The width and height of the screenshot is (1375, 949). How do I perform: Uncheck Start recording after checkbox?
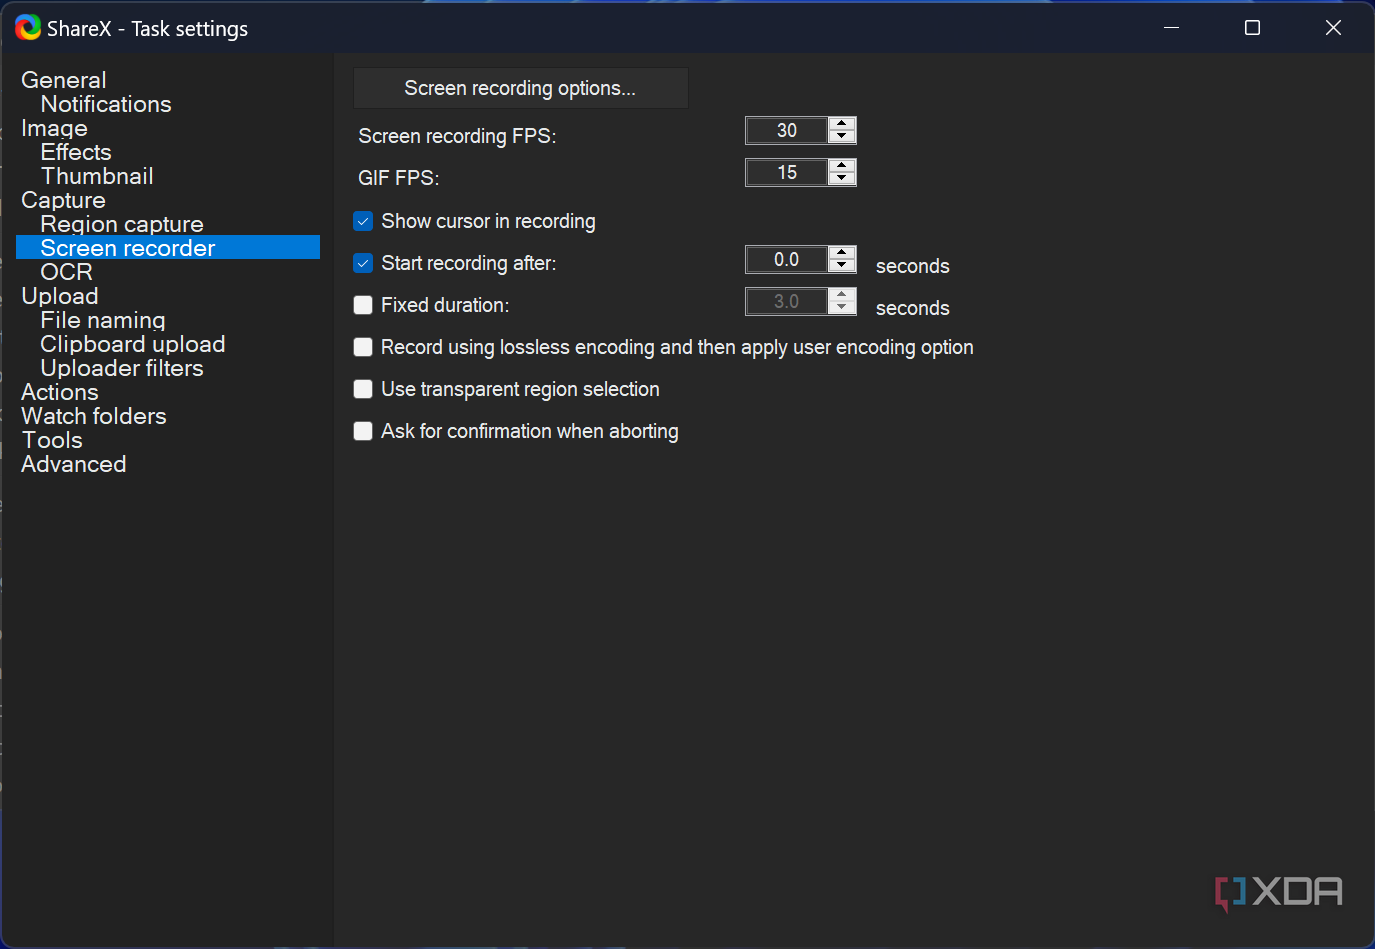(x=363, y=263)
